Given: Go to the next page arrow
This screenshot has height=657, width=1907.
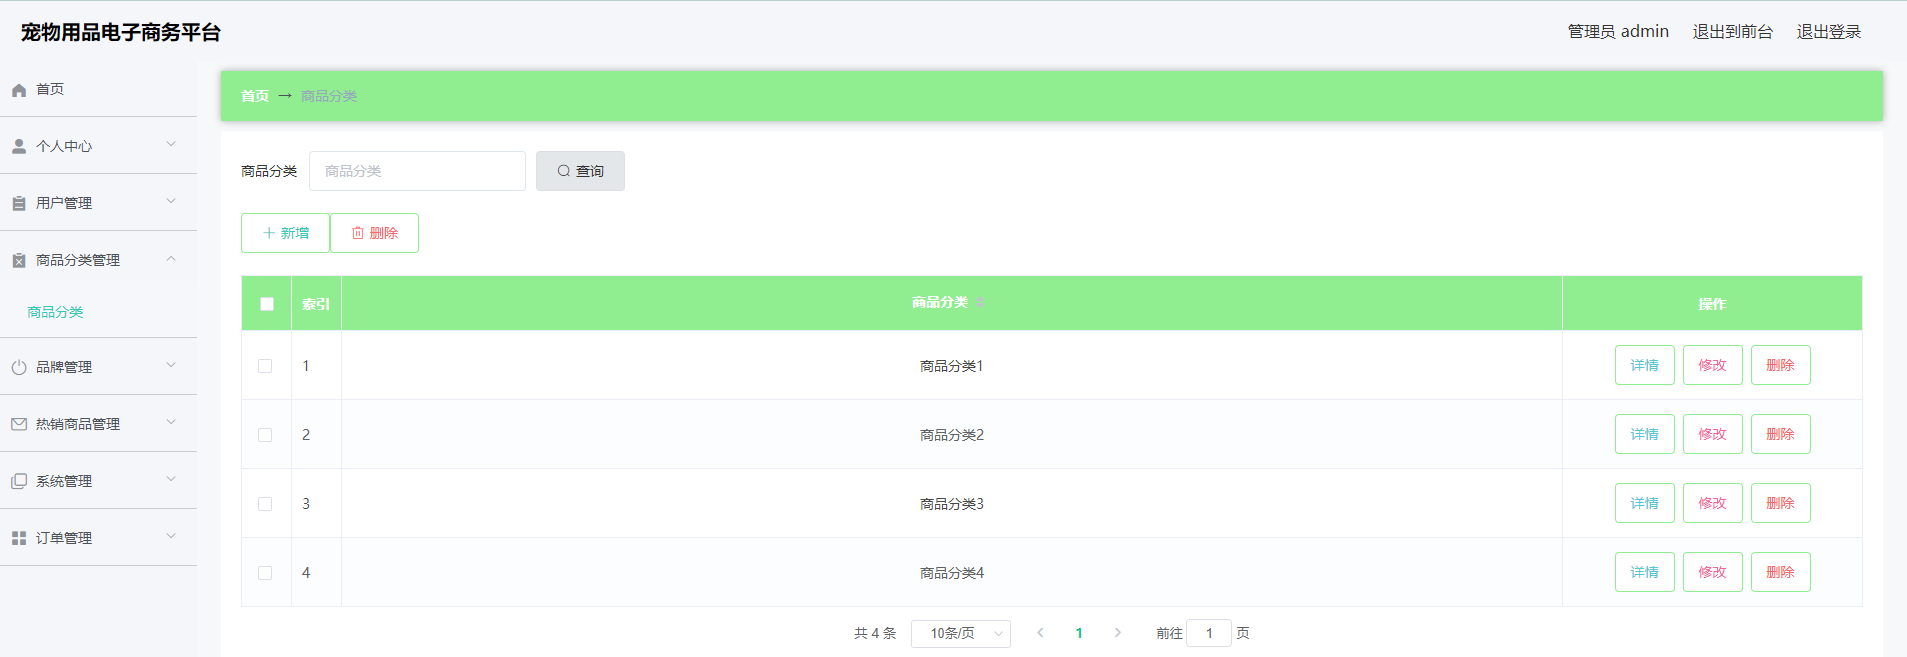Looking at the screenshot, I should pyautogui.click(x=1118, y=633).
